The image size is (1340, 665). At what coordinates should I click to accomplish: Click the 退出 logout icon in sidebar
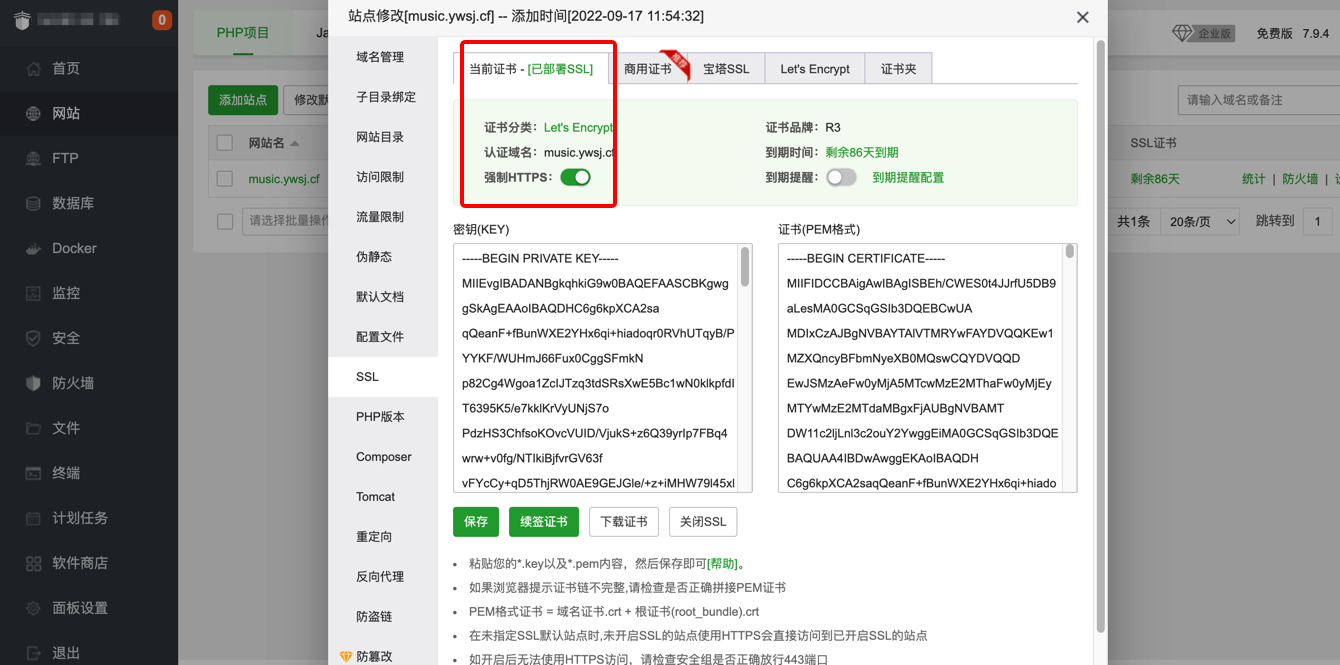[x=33, y=654]
